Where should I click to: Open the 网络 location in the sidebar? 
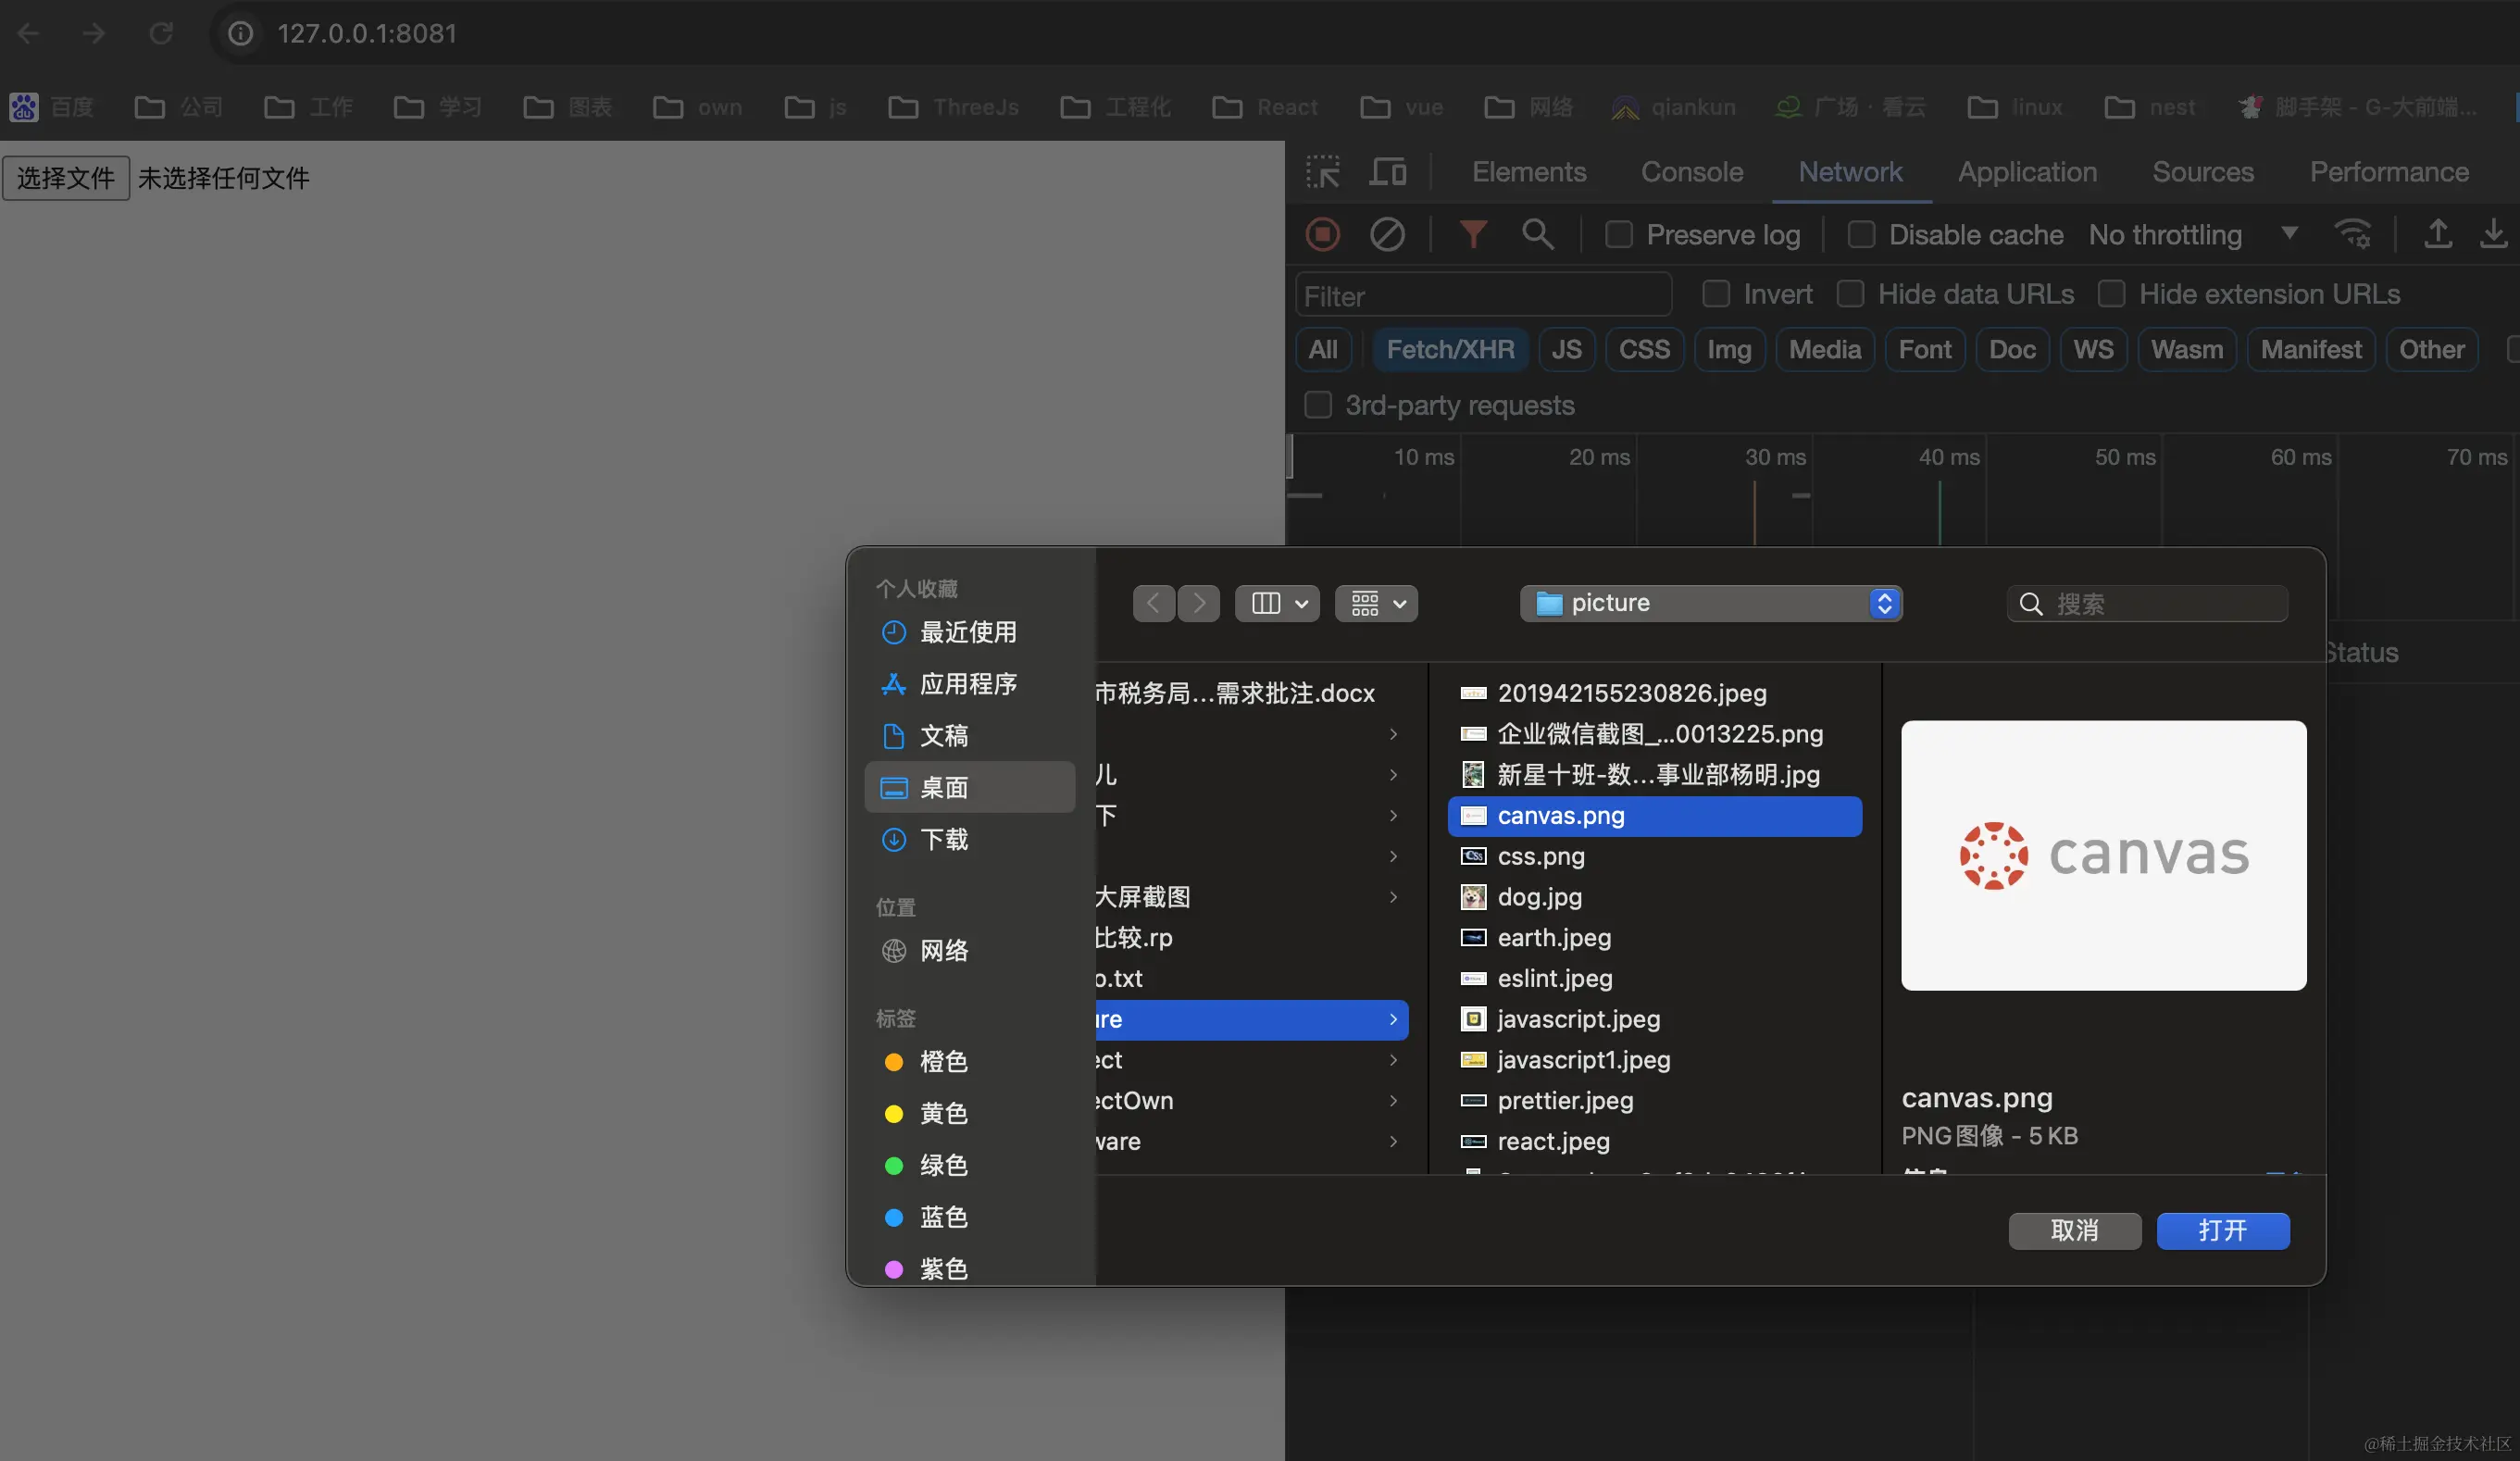pos(970,950)
